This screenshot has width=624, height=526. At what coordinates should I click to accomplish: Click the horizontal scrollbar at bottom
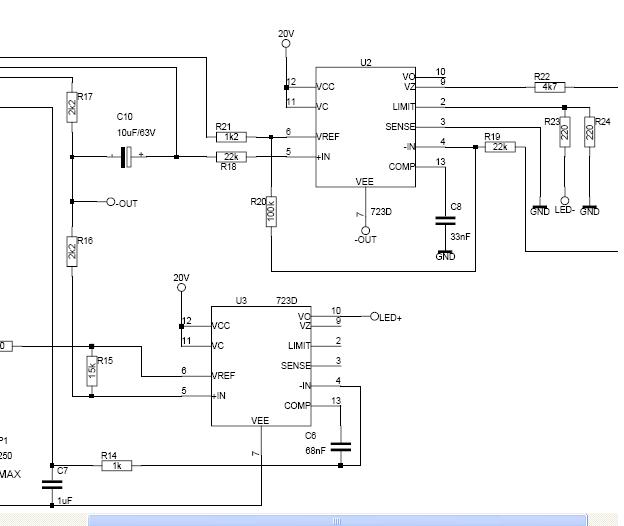pyautogui.click(x=340, y=520)
